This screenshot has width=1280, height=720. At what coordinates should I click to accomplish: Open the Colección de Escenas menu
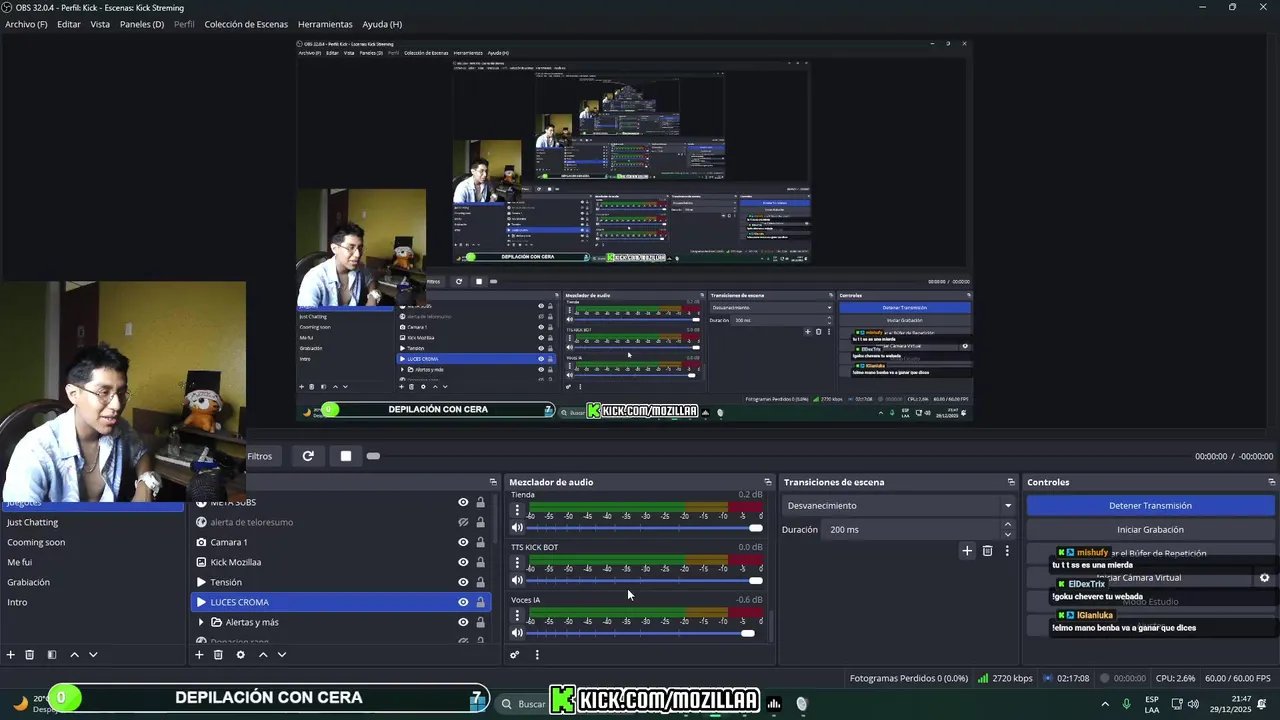[x=246, y=24]
